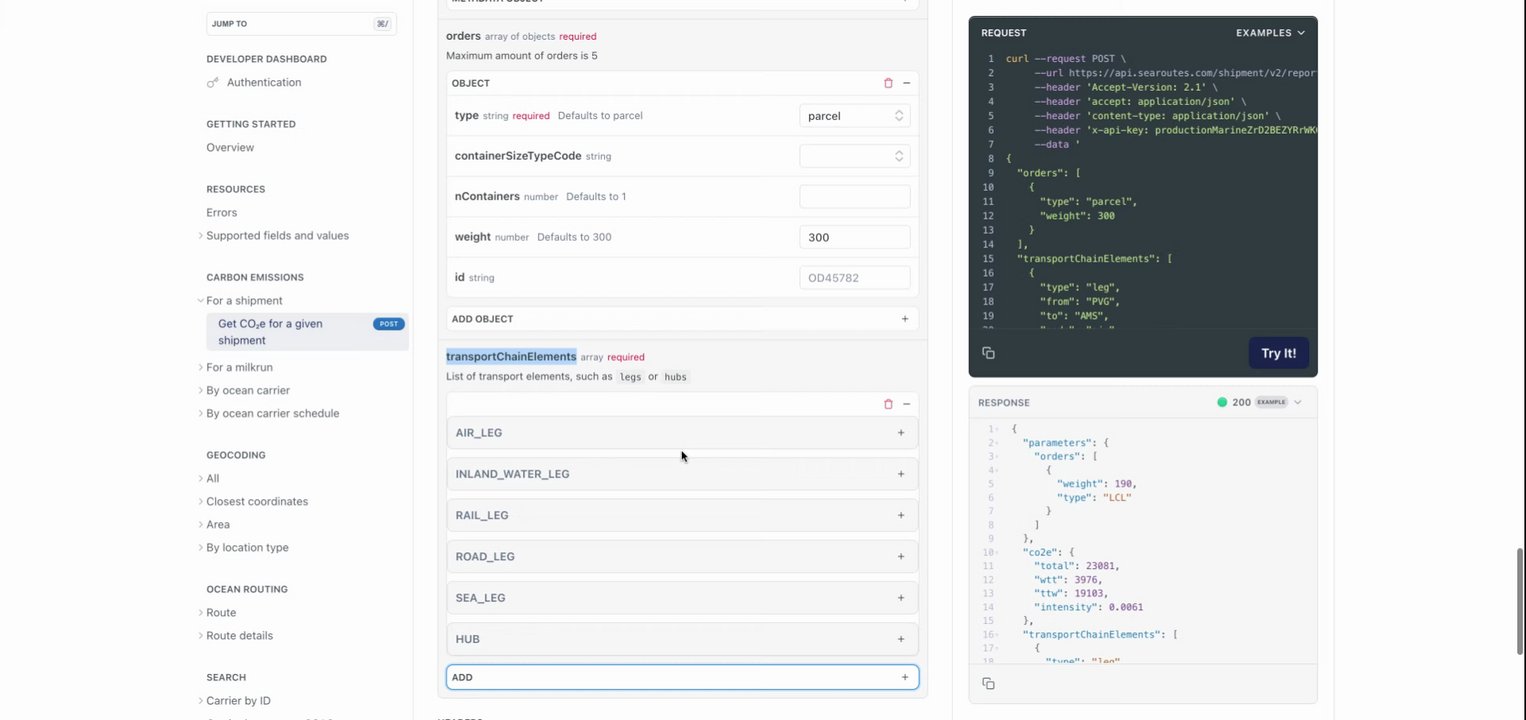Click the highlighted transportChainElements label
1526x720 pixels.
[x=511, y=356]
